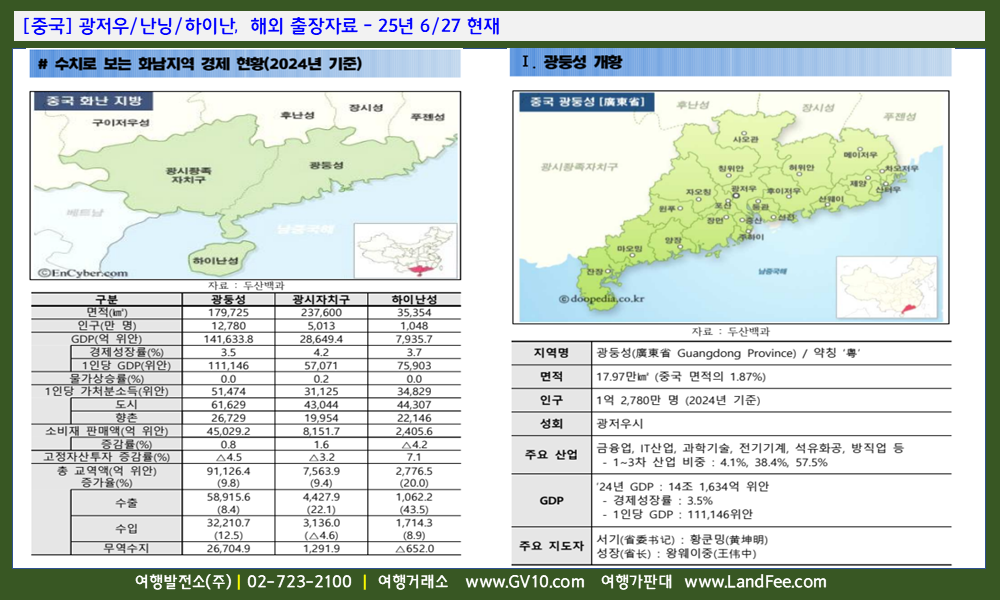The height and width of the screenshot is (600, 1000).
Task: Click the GDP value '141,633.8'
Action: coord(228,339)
